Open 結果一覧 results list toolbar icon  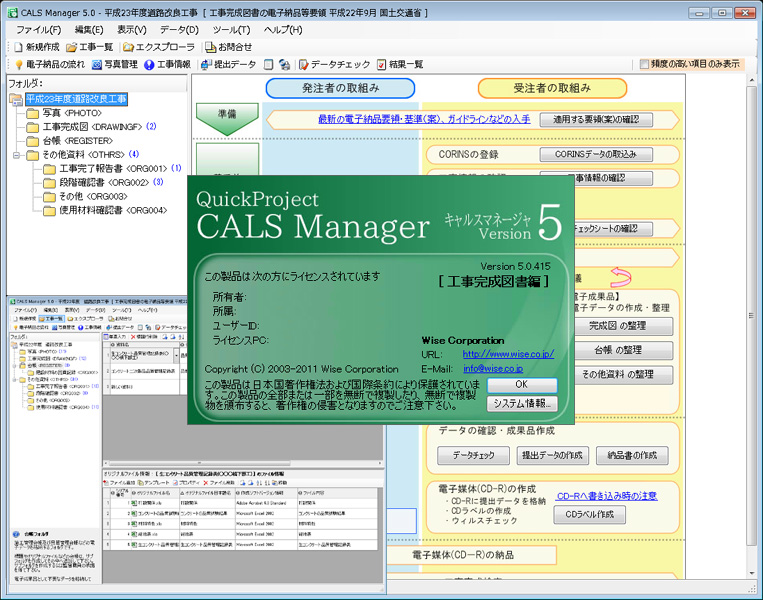tap(382, 64)
